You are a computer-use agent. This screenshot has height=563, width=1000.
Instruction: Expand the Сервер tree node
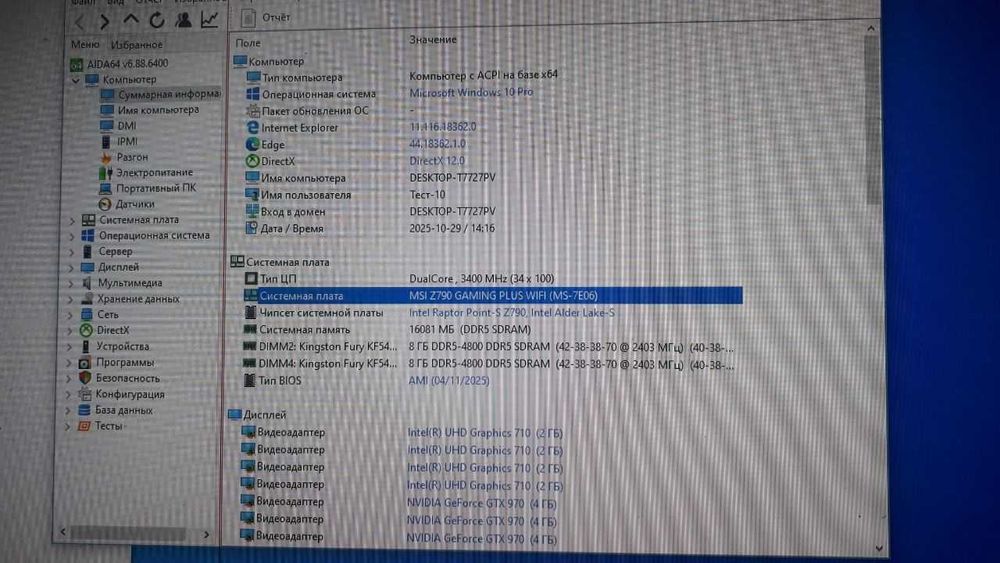tap(71, 252)
